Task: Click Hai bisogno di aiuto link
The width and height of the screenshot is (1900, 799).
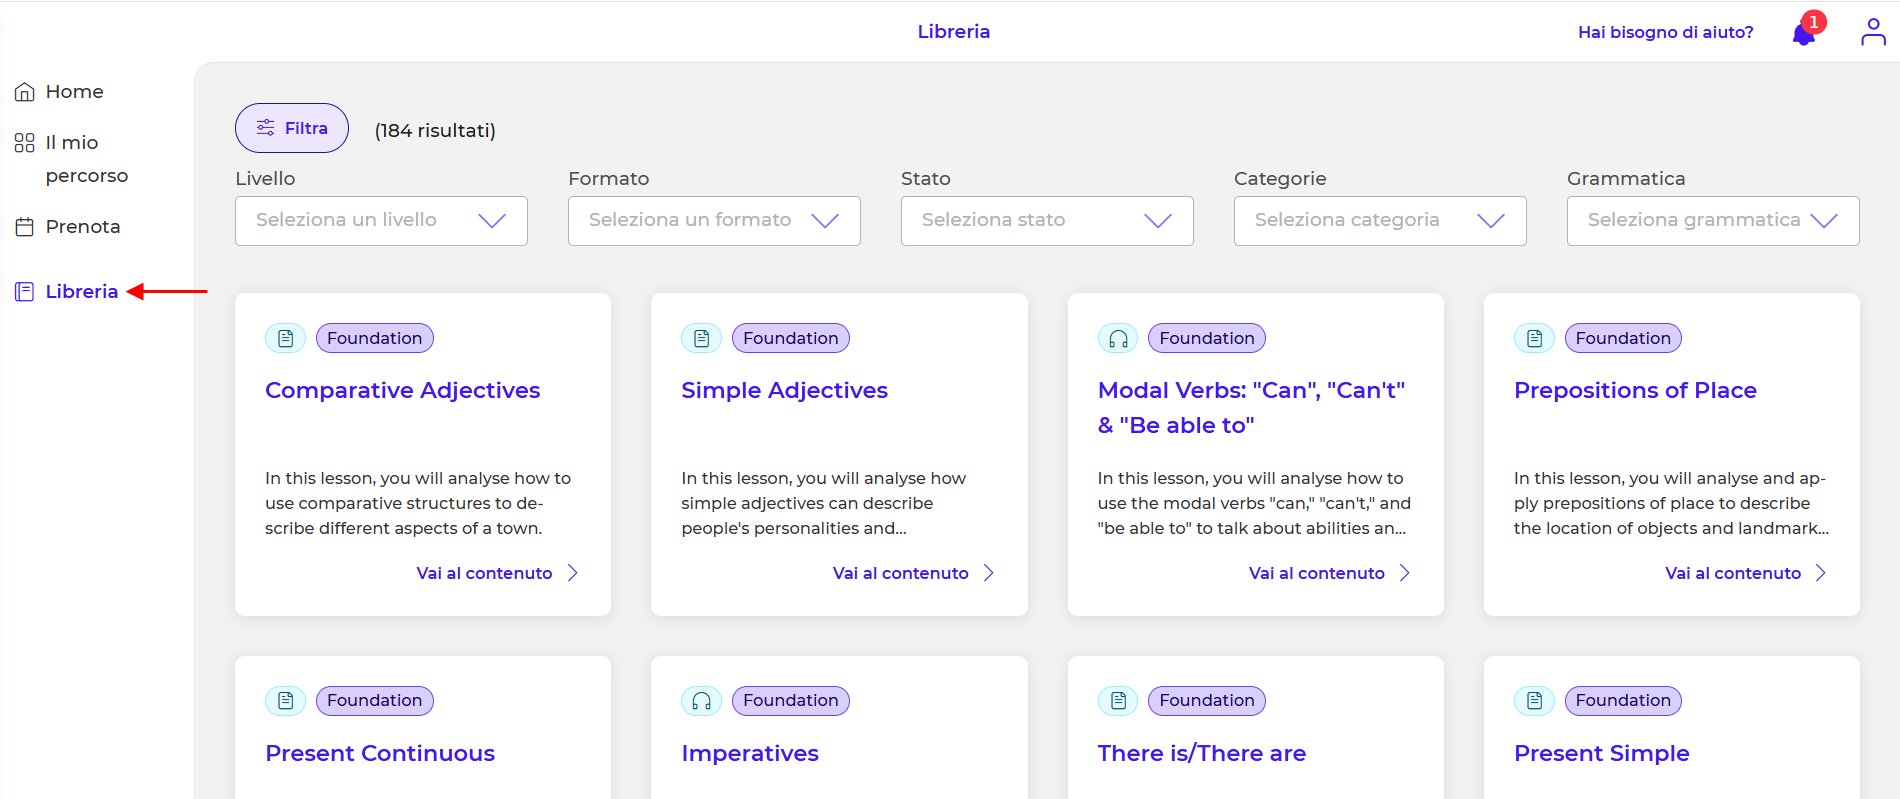Action: click(x=1665, y=32)
